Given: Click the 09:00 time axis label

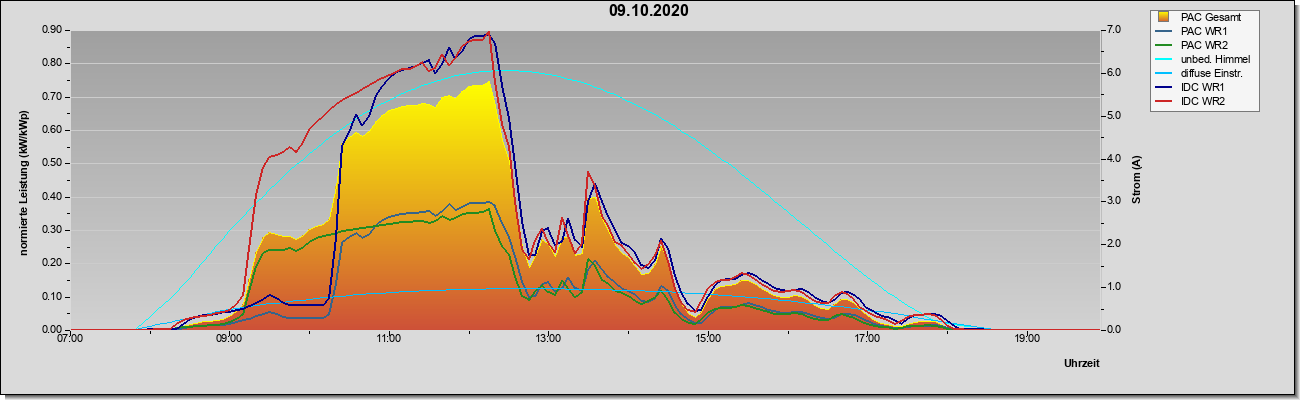Looking at the screenshot, I should tap(229, 339).
